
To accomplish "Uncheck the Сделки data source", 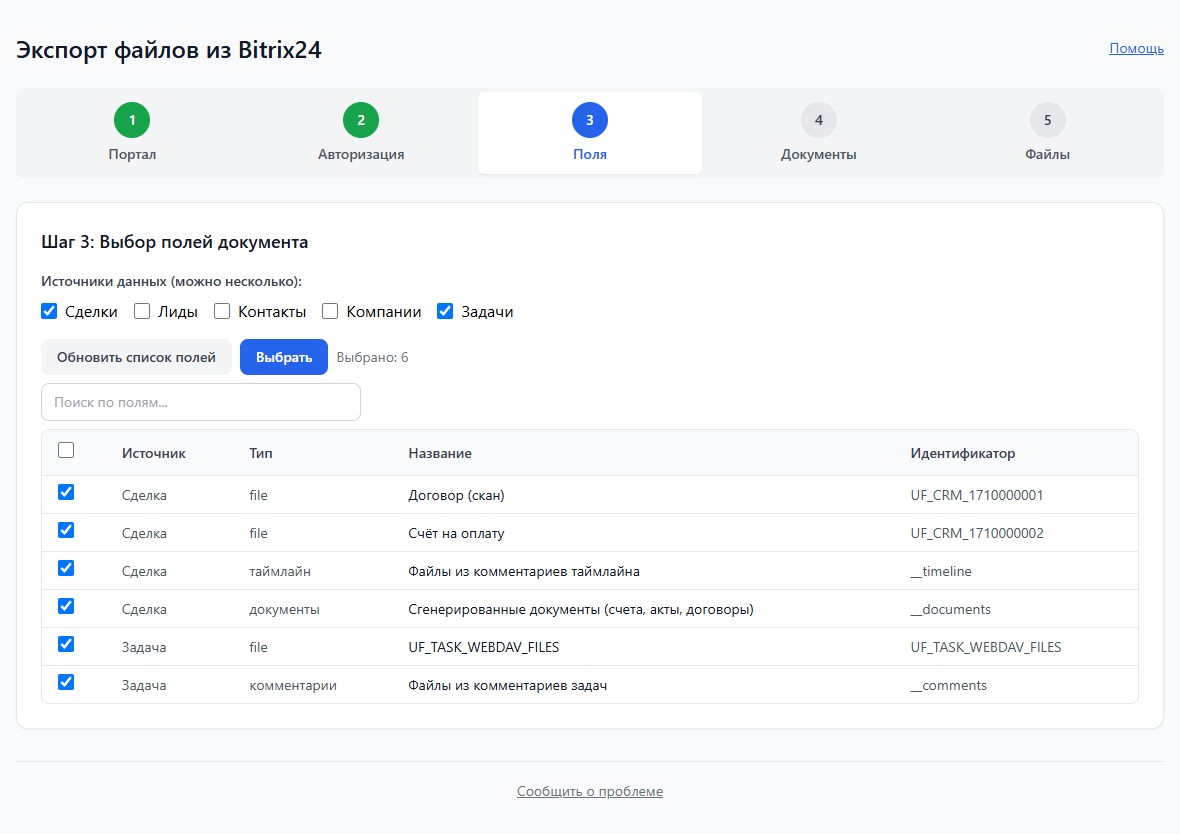I will point(49,311).
